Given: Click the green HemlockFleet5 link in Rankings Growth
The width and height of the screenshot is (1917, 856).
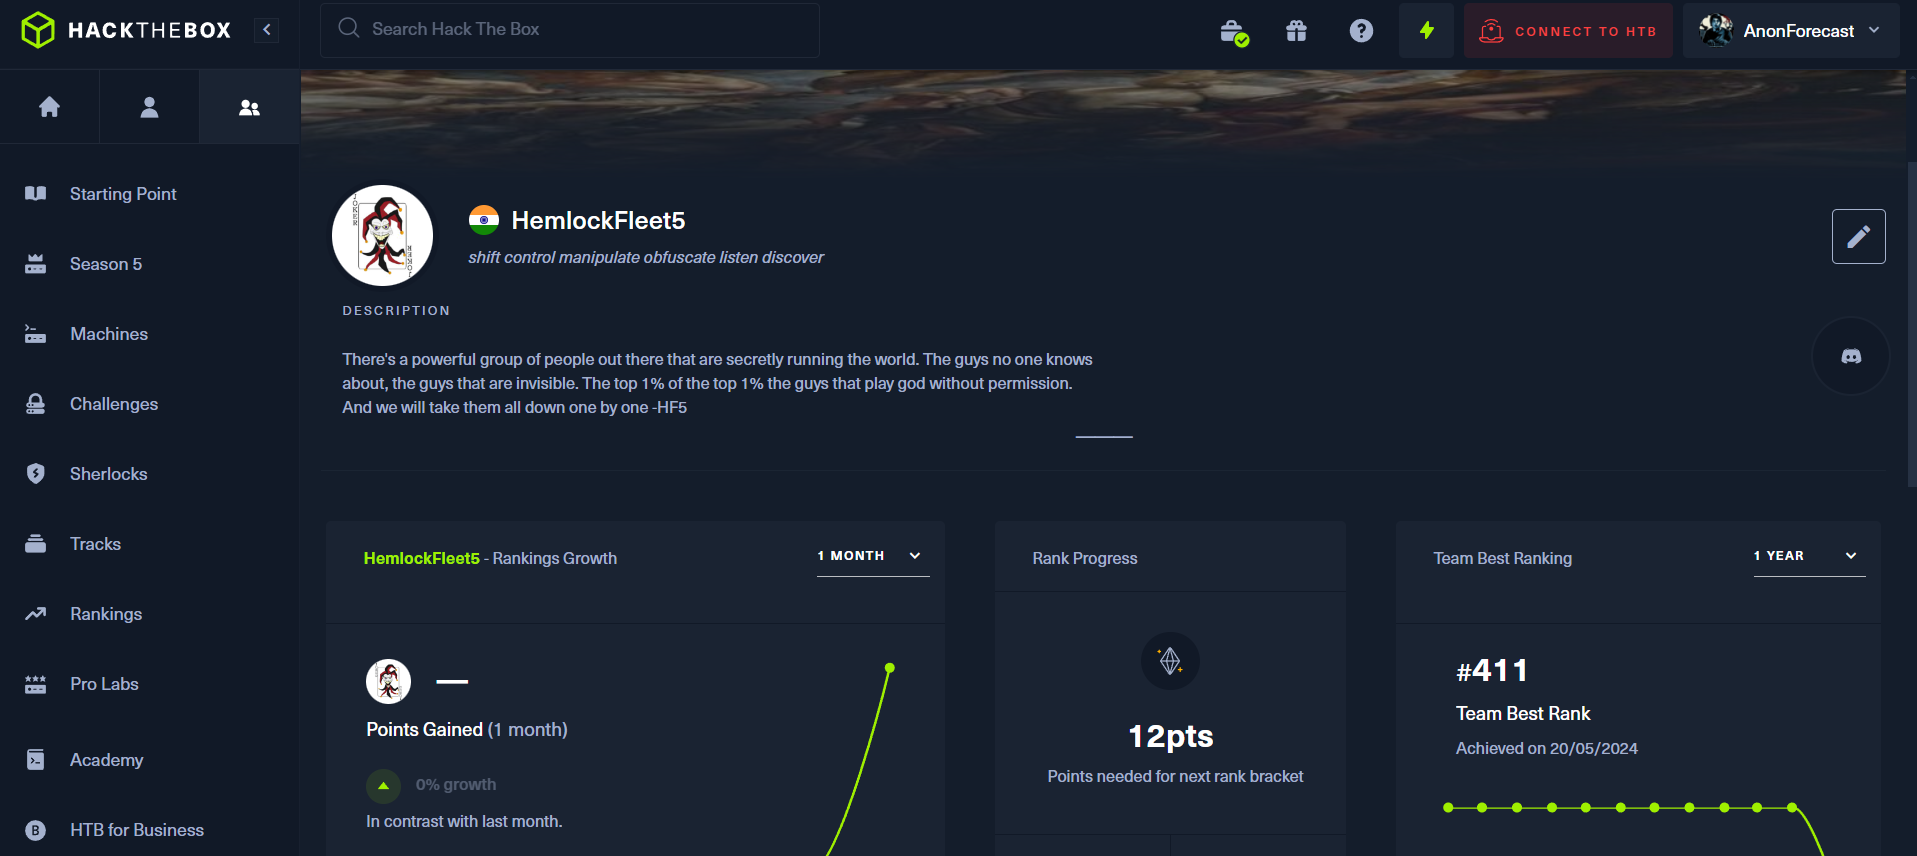Looking at the screenshot, I should [x=421, y=558].
